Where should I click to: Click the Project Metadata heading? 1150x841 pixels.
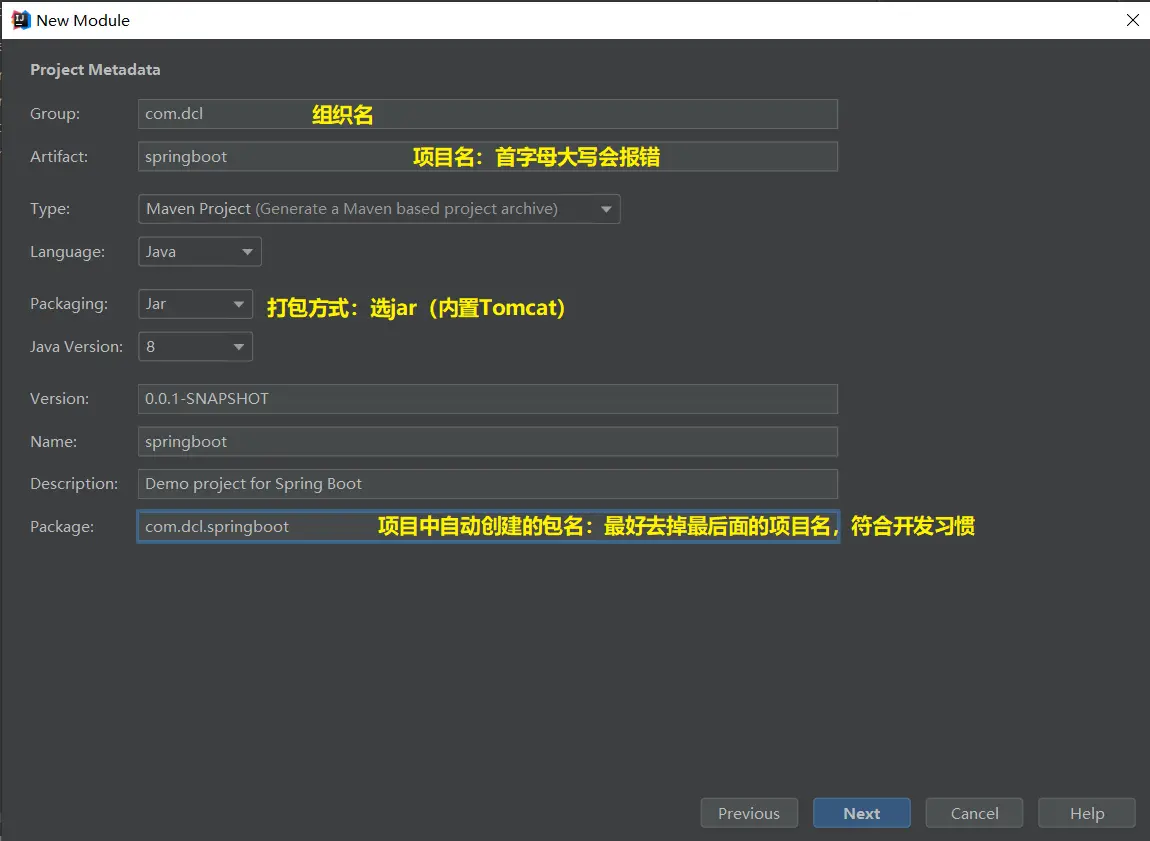pyautogui.click(x=95, y=70)
